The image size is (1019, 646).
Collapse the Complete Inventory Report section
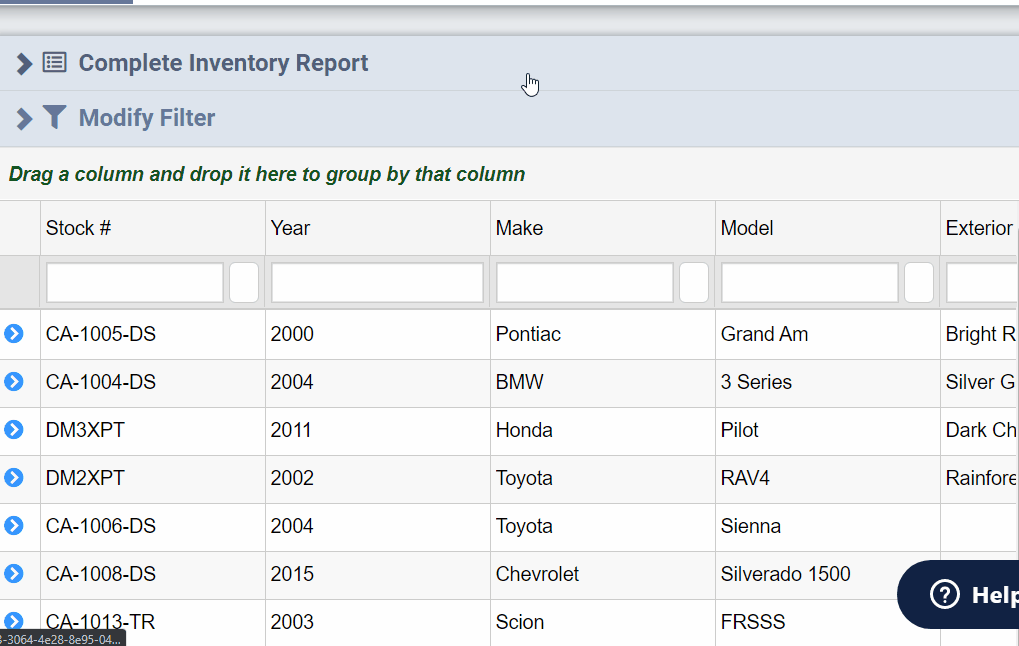pos(23,62)
